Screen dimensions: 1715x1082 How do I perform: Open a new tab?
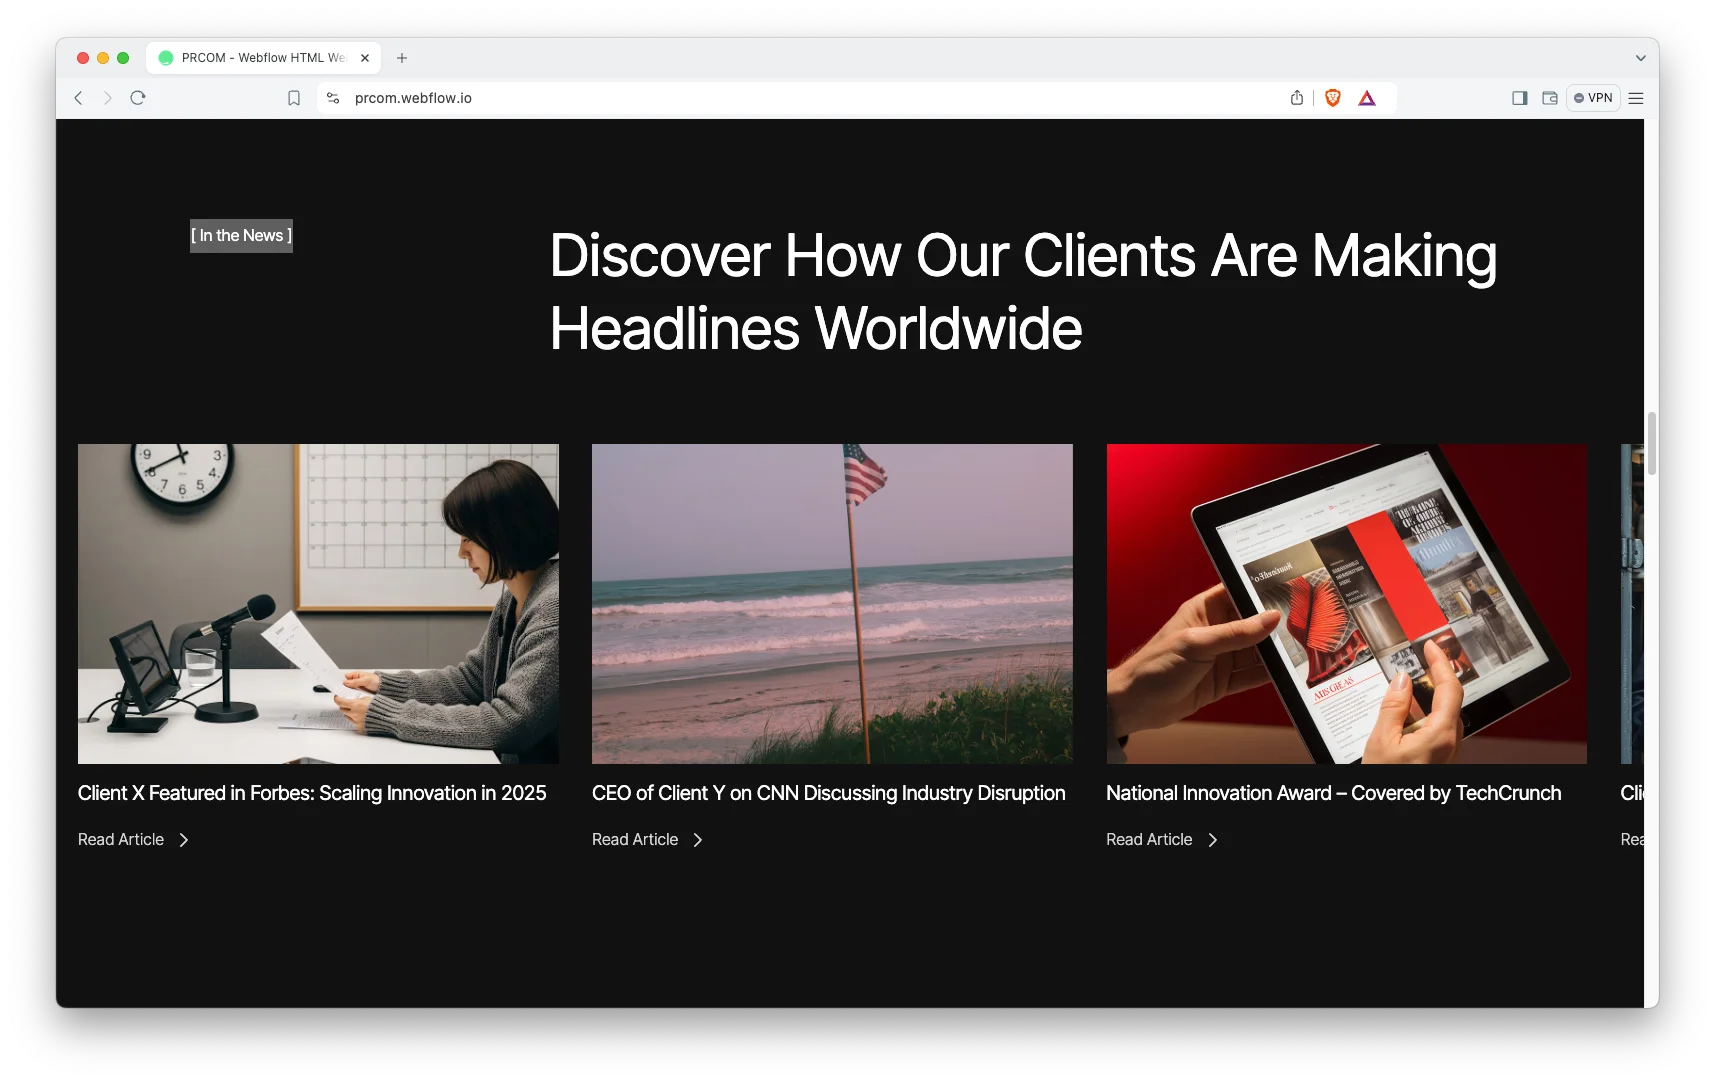402,58
